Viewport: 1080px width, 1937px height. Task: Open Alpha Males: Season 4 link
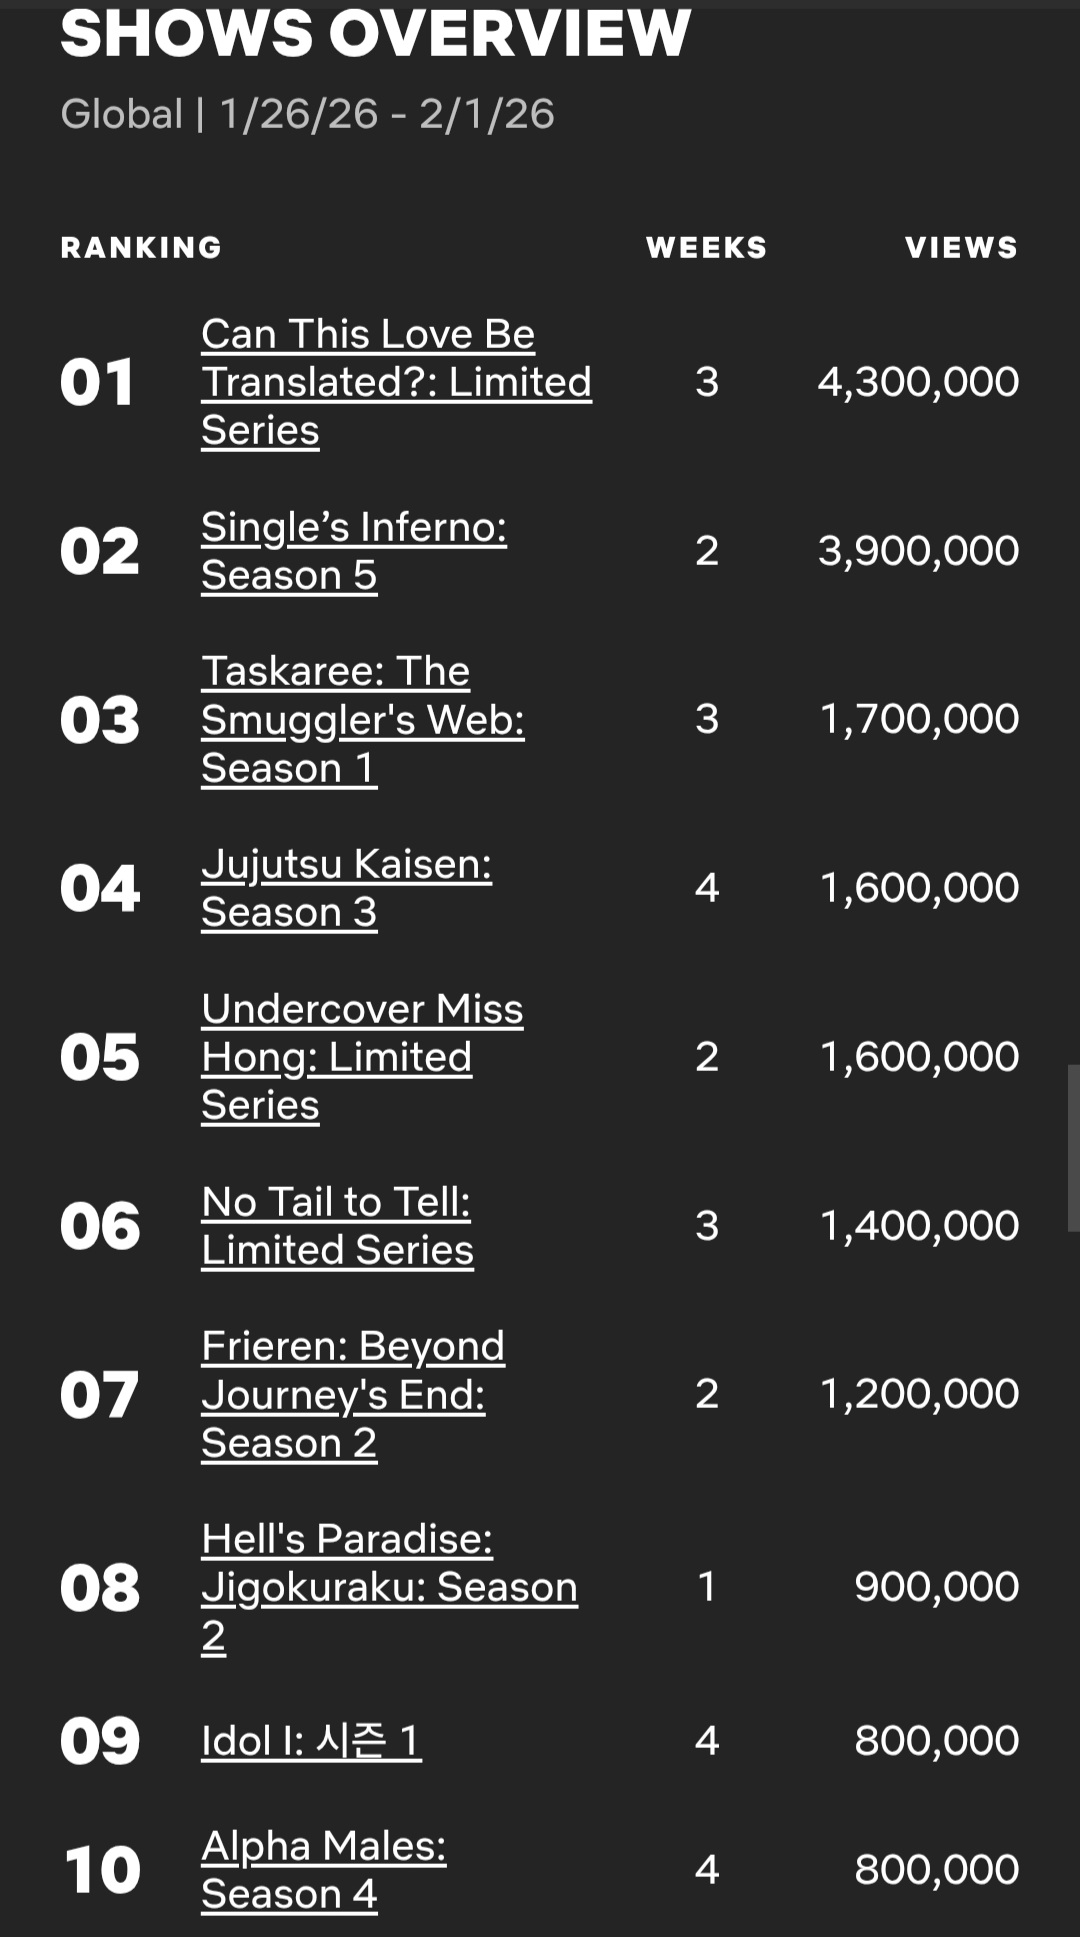pos(324,1870)
